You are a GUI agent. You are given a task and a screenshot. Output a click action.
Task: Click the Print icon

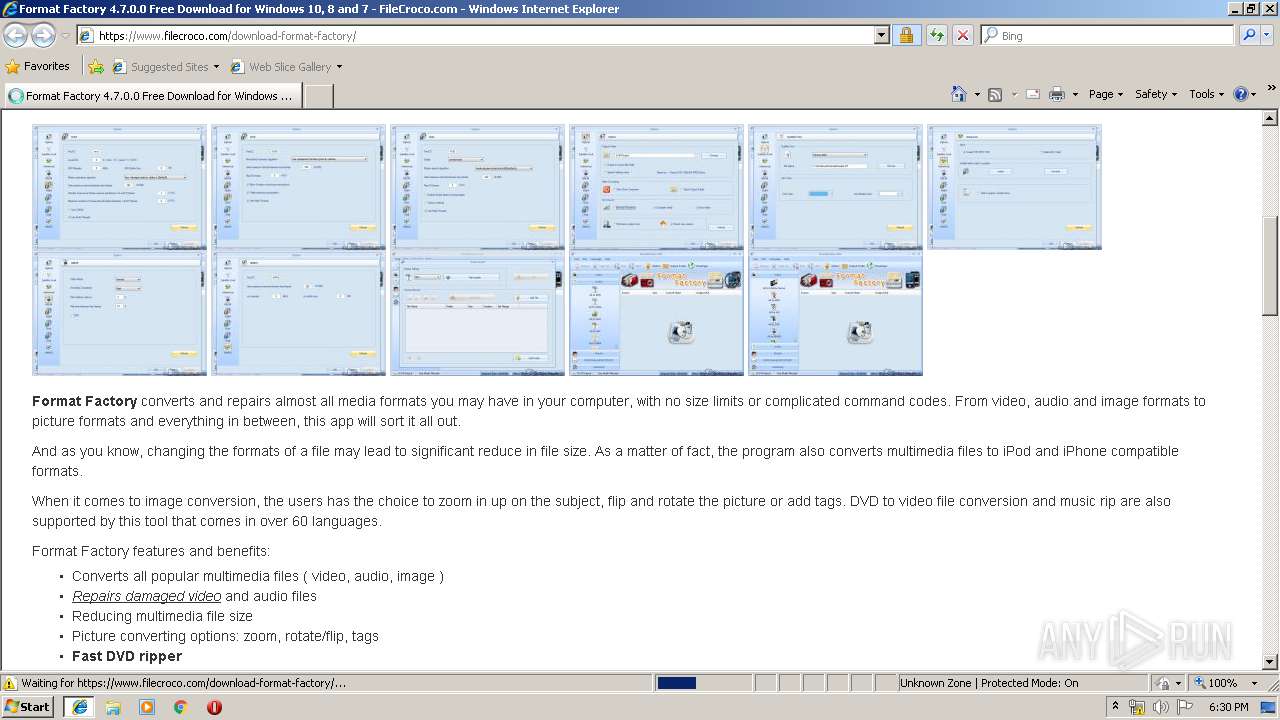(x=1058, y=94)
